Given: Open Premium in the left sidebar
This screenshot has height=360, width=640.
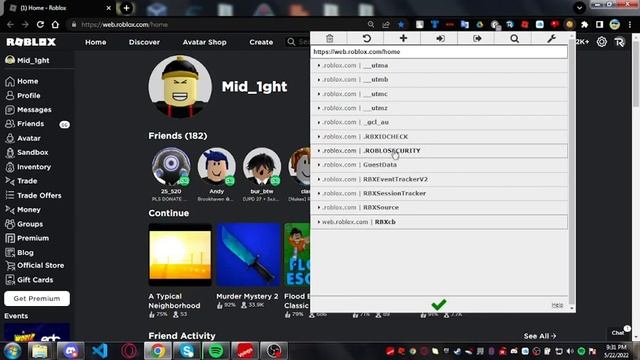Looking at the screenshot, I should coord(27,238).
